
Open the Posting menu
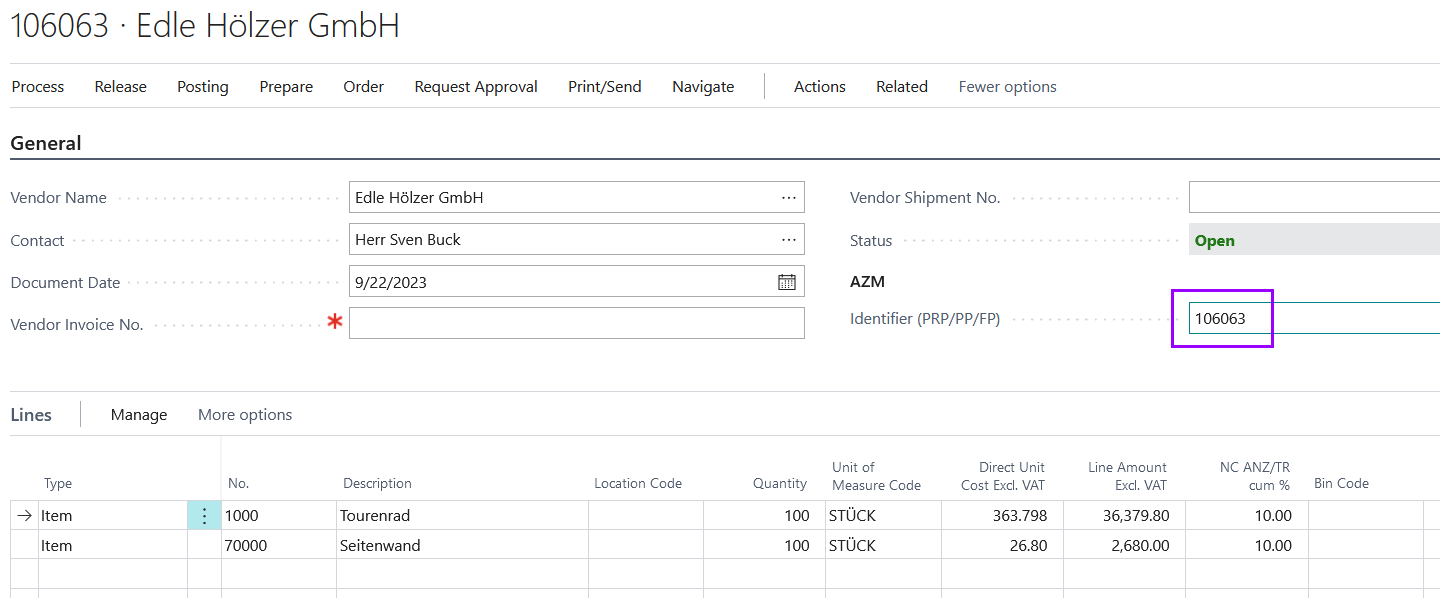point(203,87)
